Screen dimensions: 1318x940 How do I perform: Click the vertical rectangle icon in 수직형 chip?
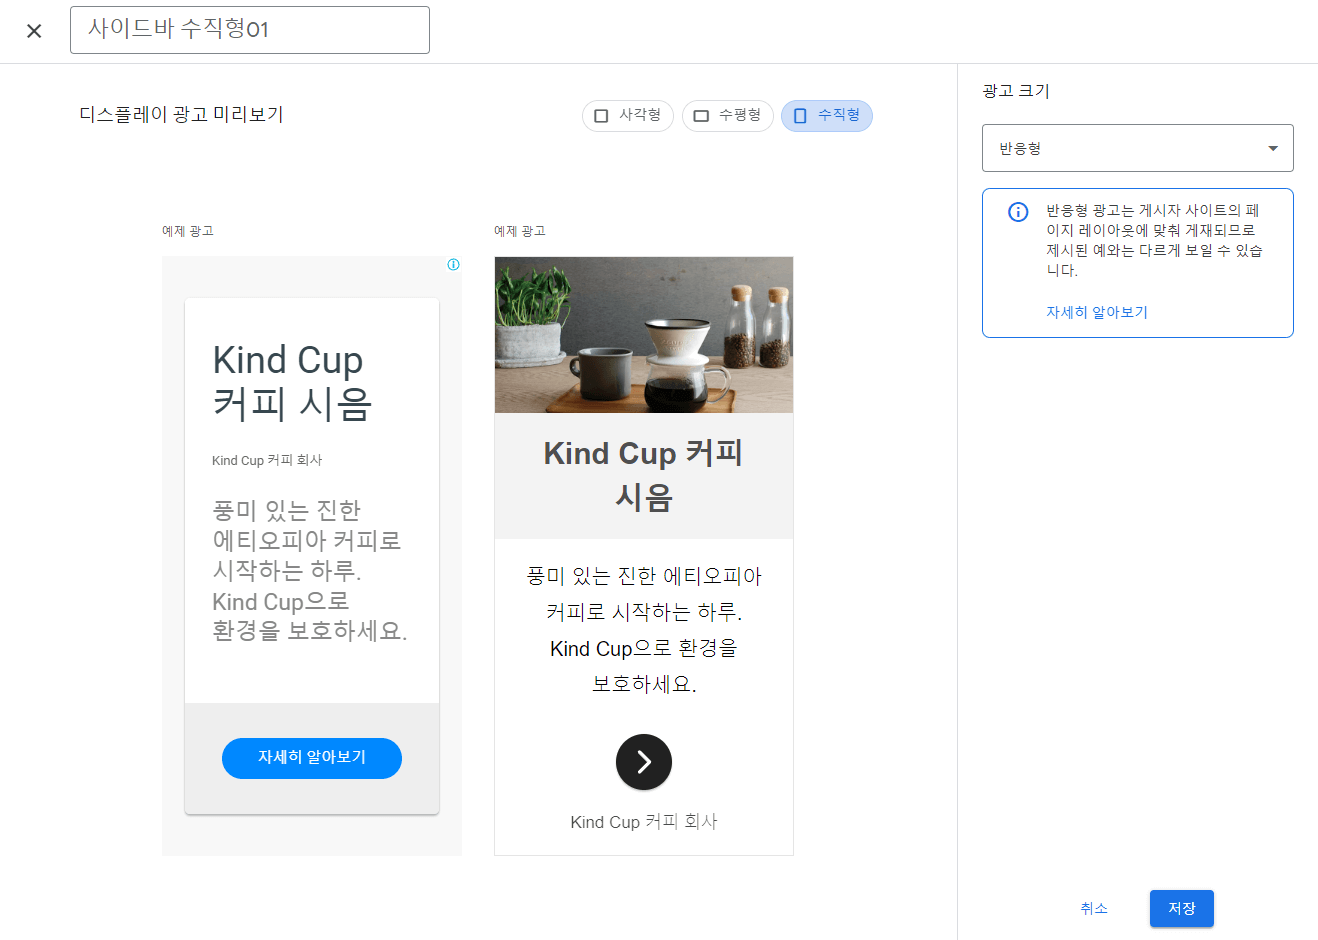click(x=799, y=116)
